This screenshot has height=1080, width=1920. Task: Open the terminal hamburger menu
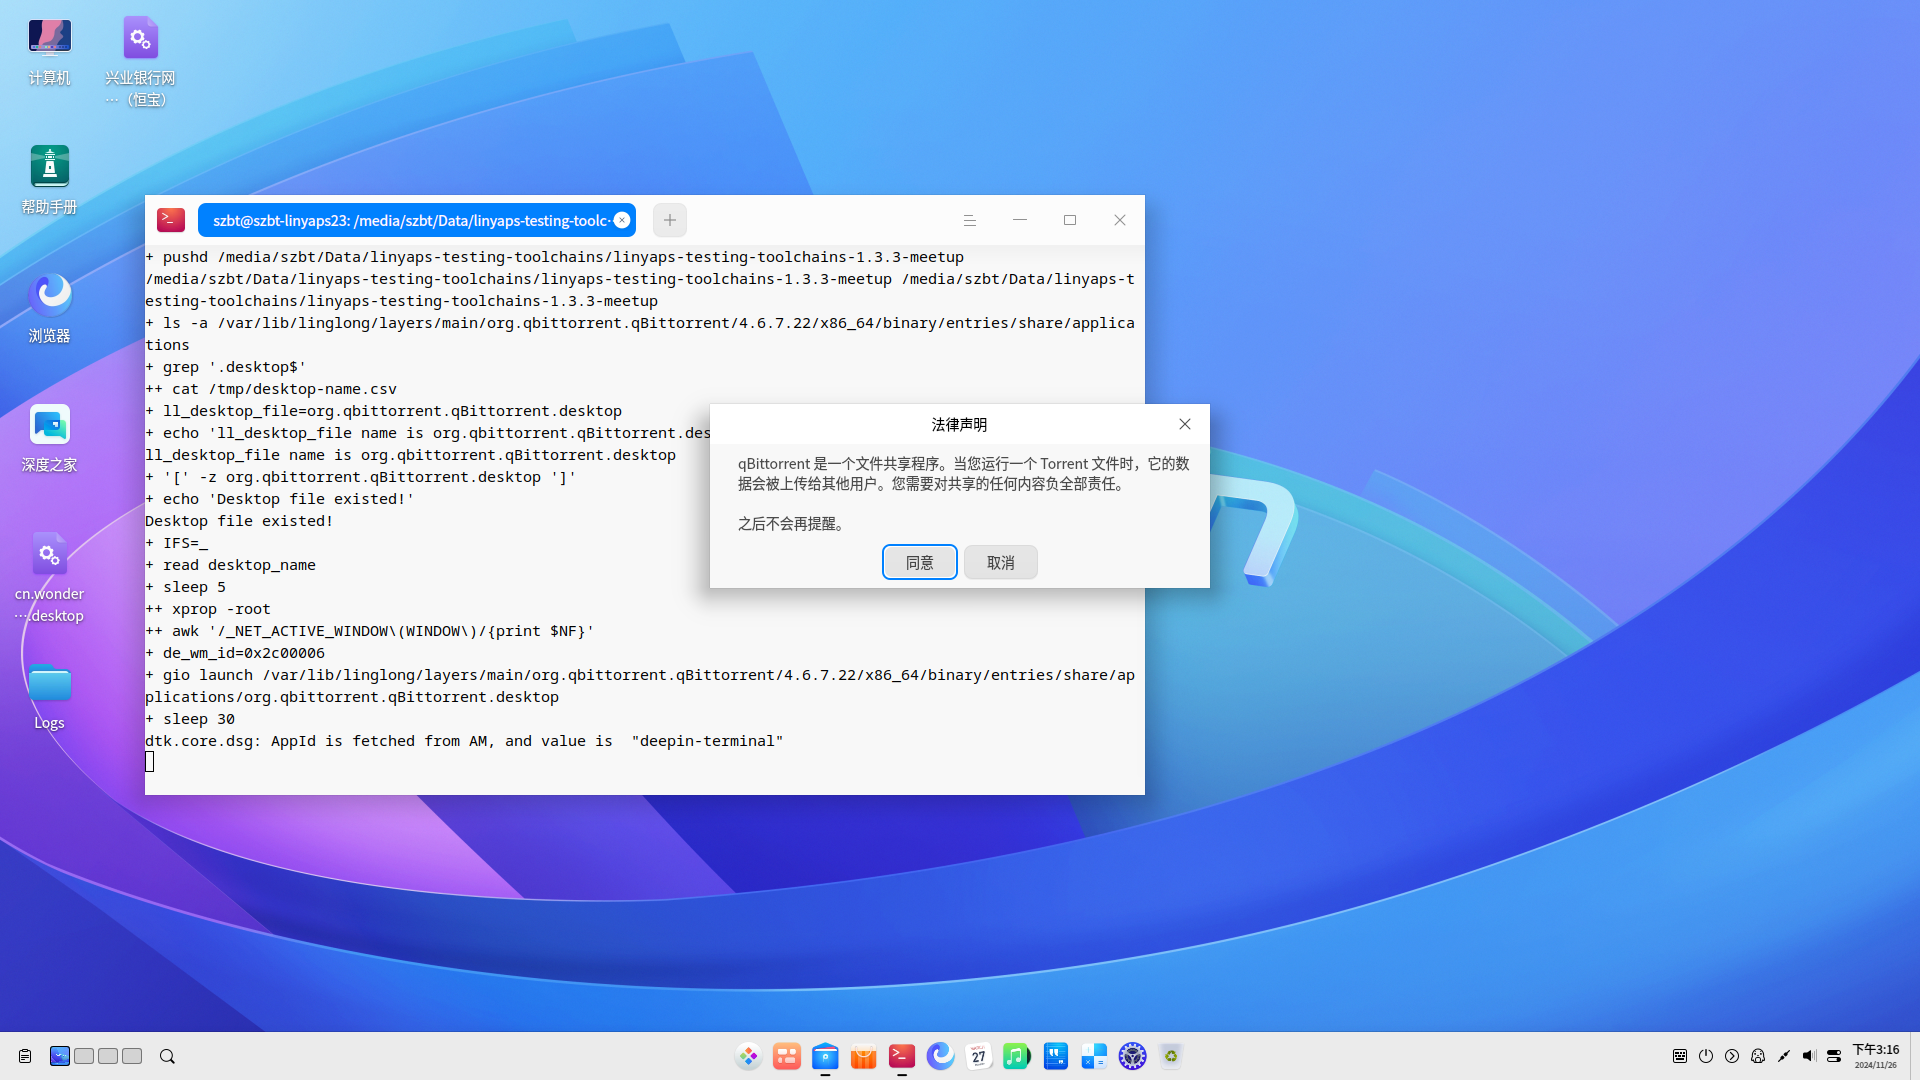pos(969,220)
